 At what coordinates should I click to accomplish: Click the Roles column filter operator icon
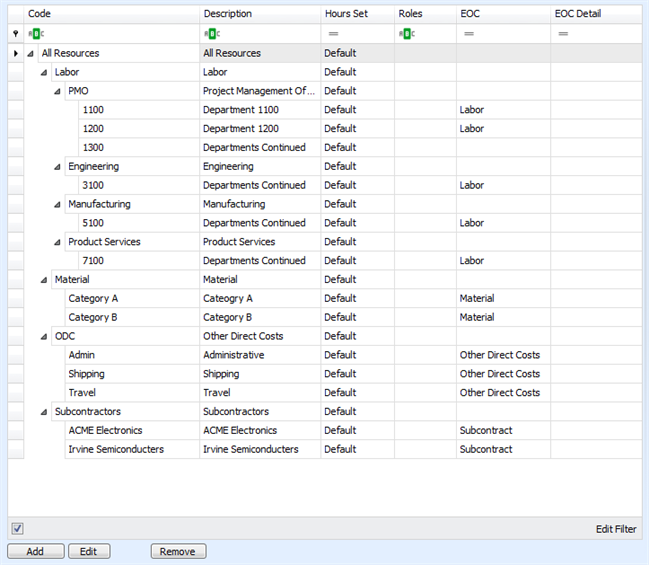pos(405,34)
